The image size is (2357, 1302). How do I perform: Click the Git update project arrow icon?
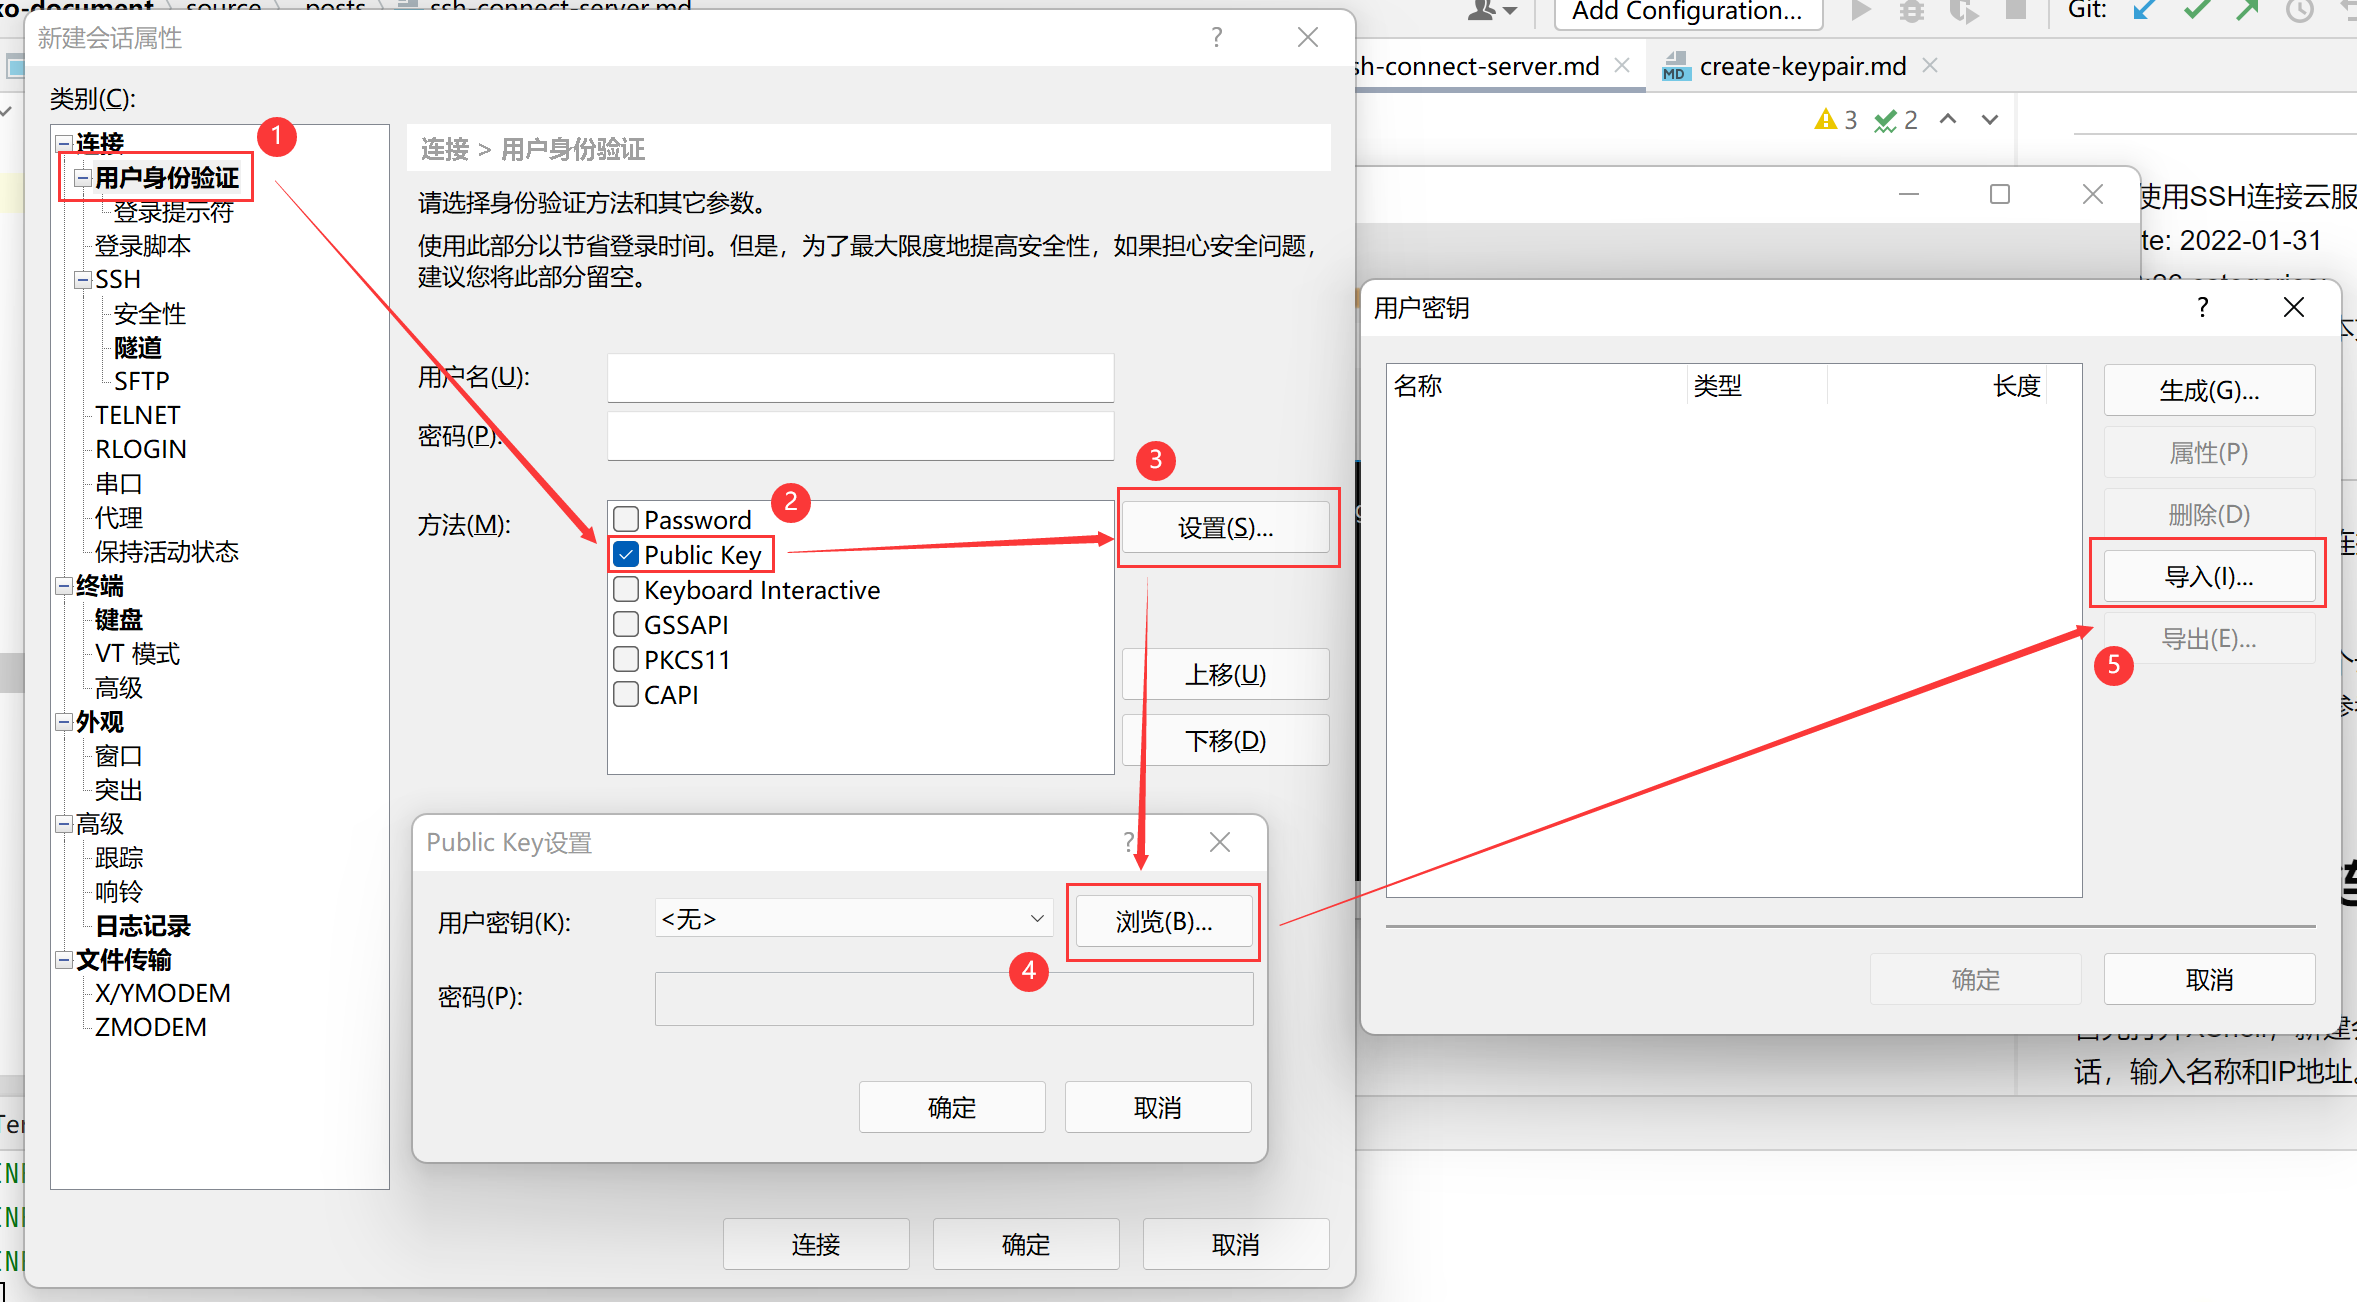(2143, 11)
